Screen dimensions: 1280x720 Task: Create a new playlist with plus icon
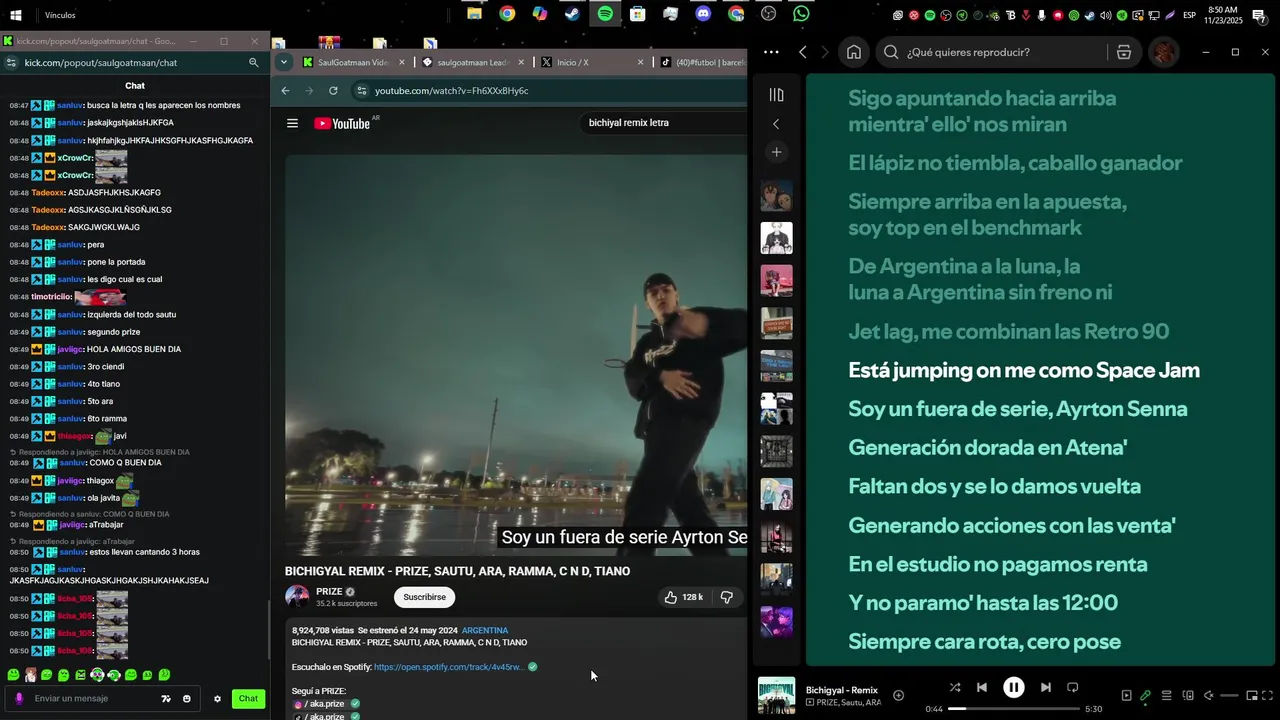[x=776, y=152]
